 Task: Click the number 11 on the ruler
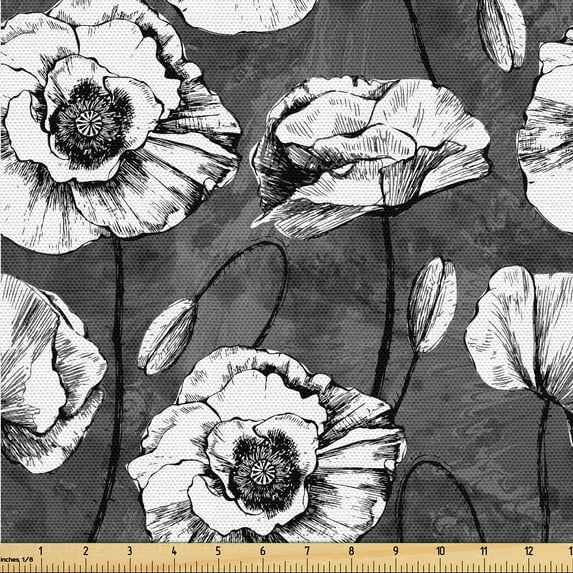pos(485,551)
